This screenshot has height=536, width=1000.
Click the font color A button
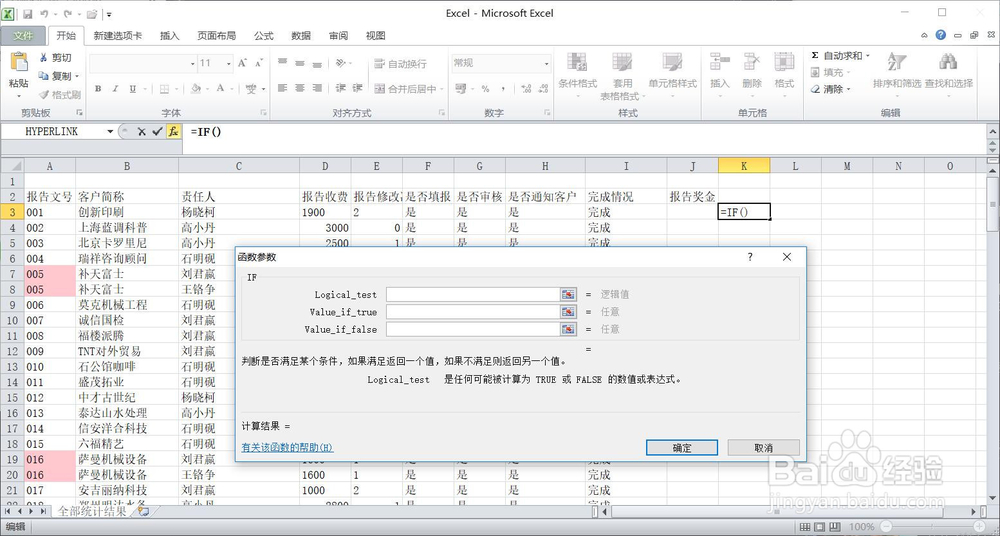[221, 89]
